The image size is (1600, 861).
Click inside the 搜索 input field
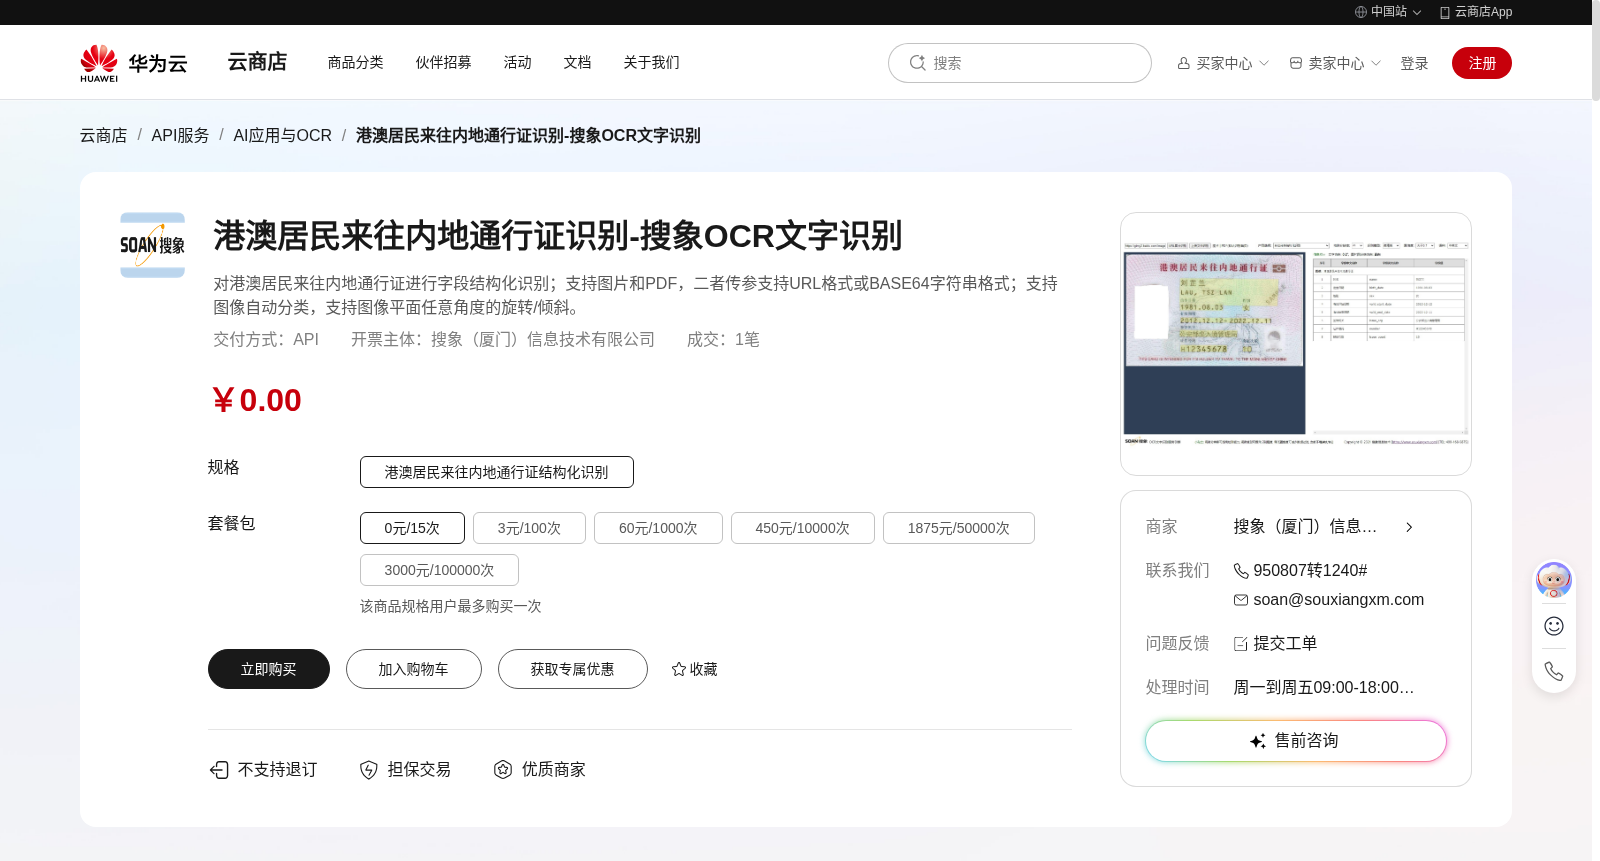(x=1020, y=63)
